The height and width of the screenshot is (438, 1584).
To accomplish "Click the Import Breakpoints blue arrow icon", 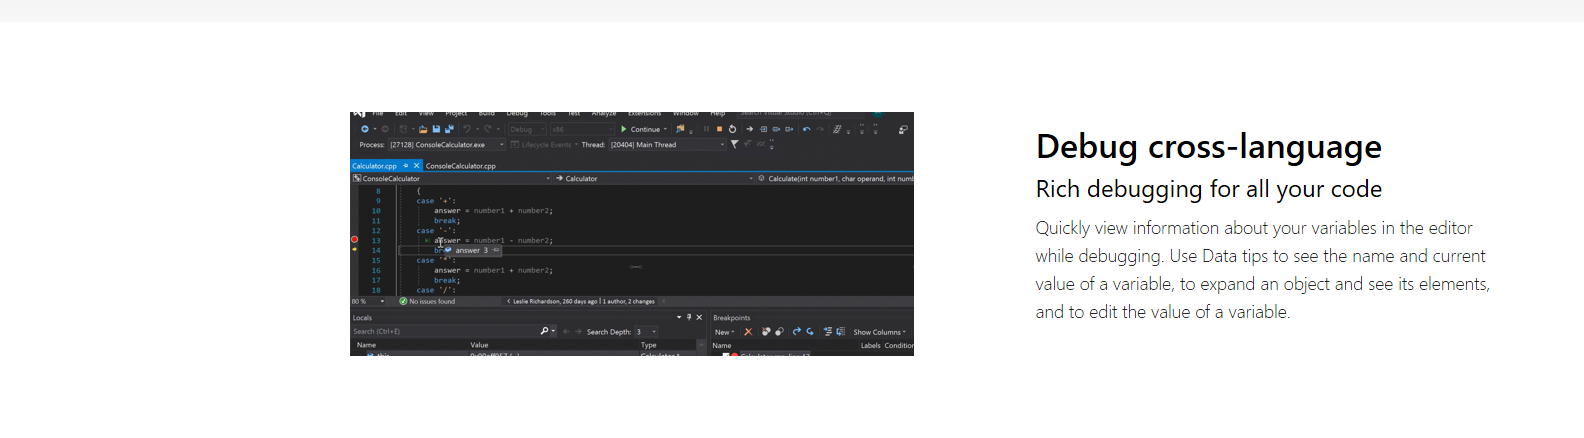I will [810, 332].
